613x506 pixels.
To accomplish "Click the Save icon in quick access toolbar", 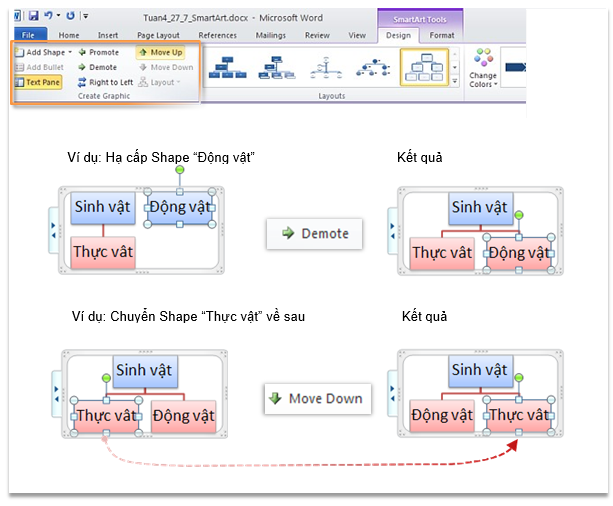I will point(33,16).
